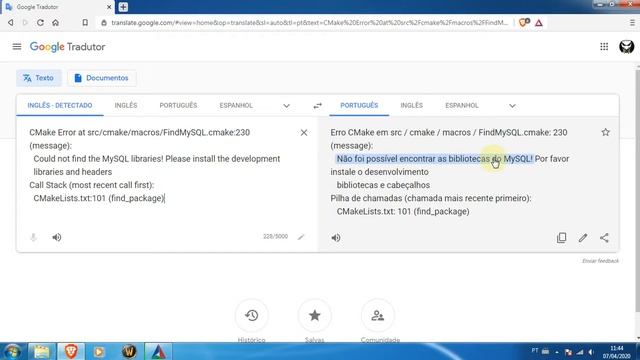Open saved translations (Salvas)
Viewport: 640px width, 360px height.
(x=314, y=316)
